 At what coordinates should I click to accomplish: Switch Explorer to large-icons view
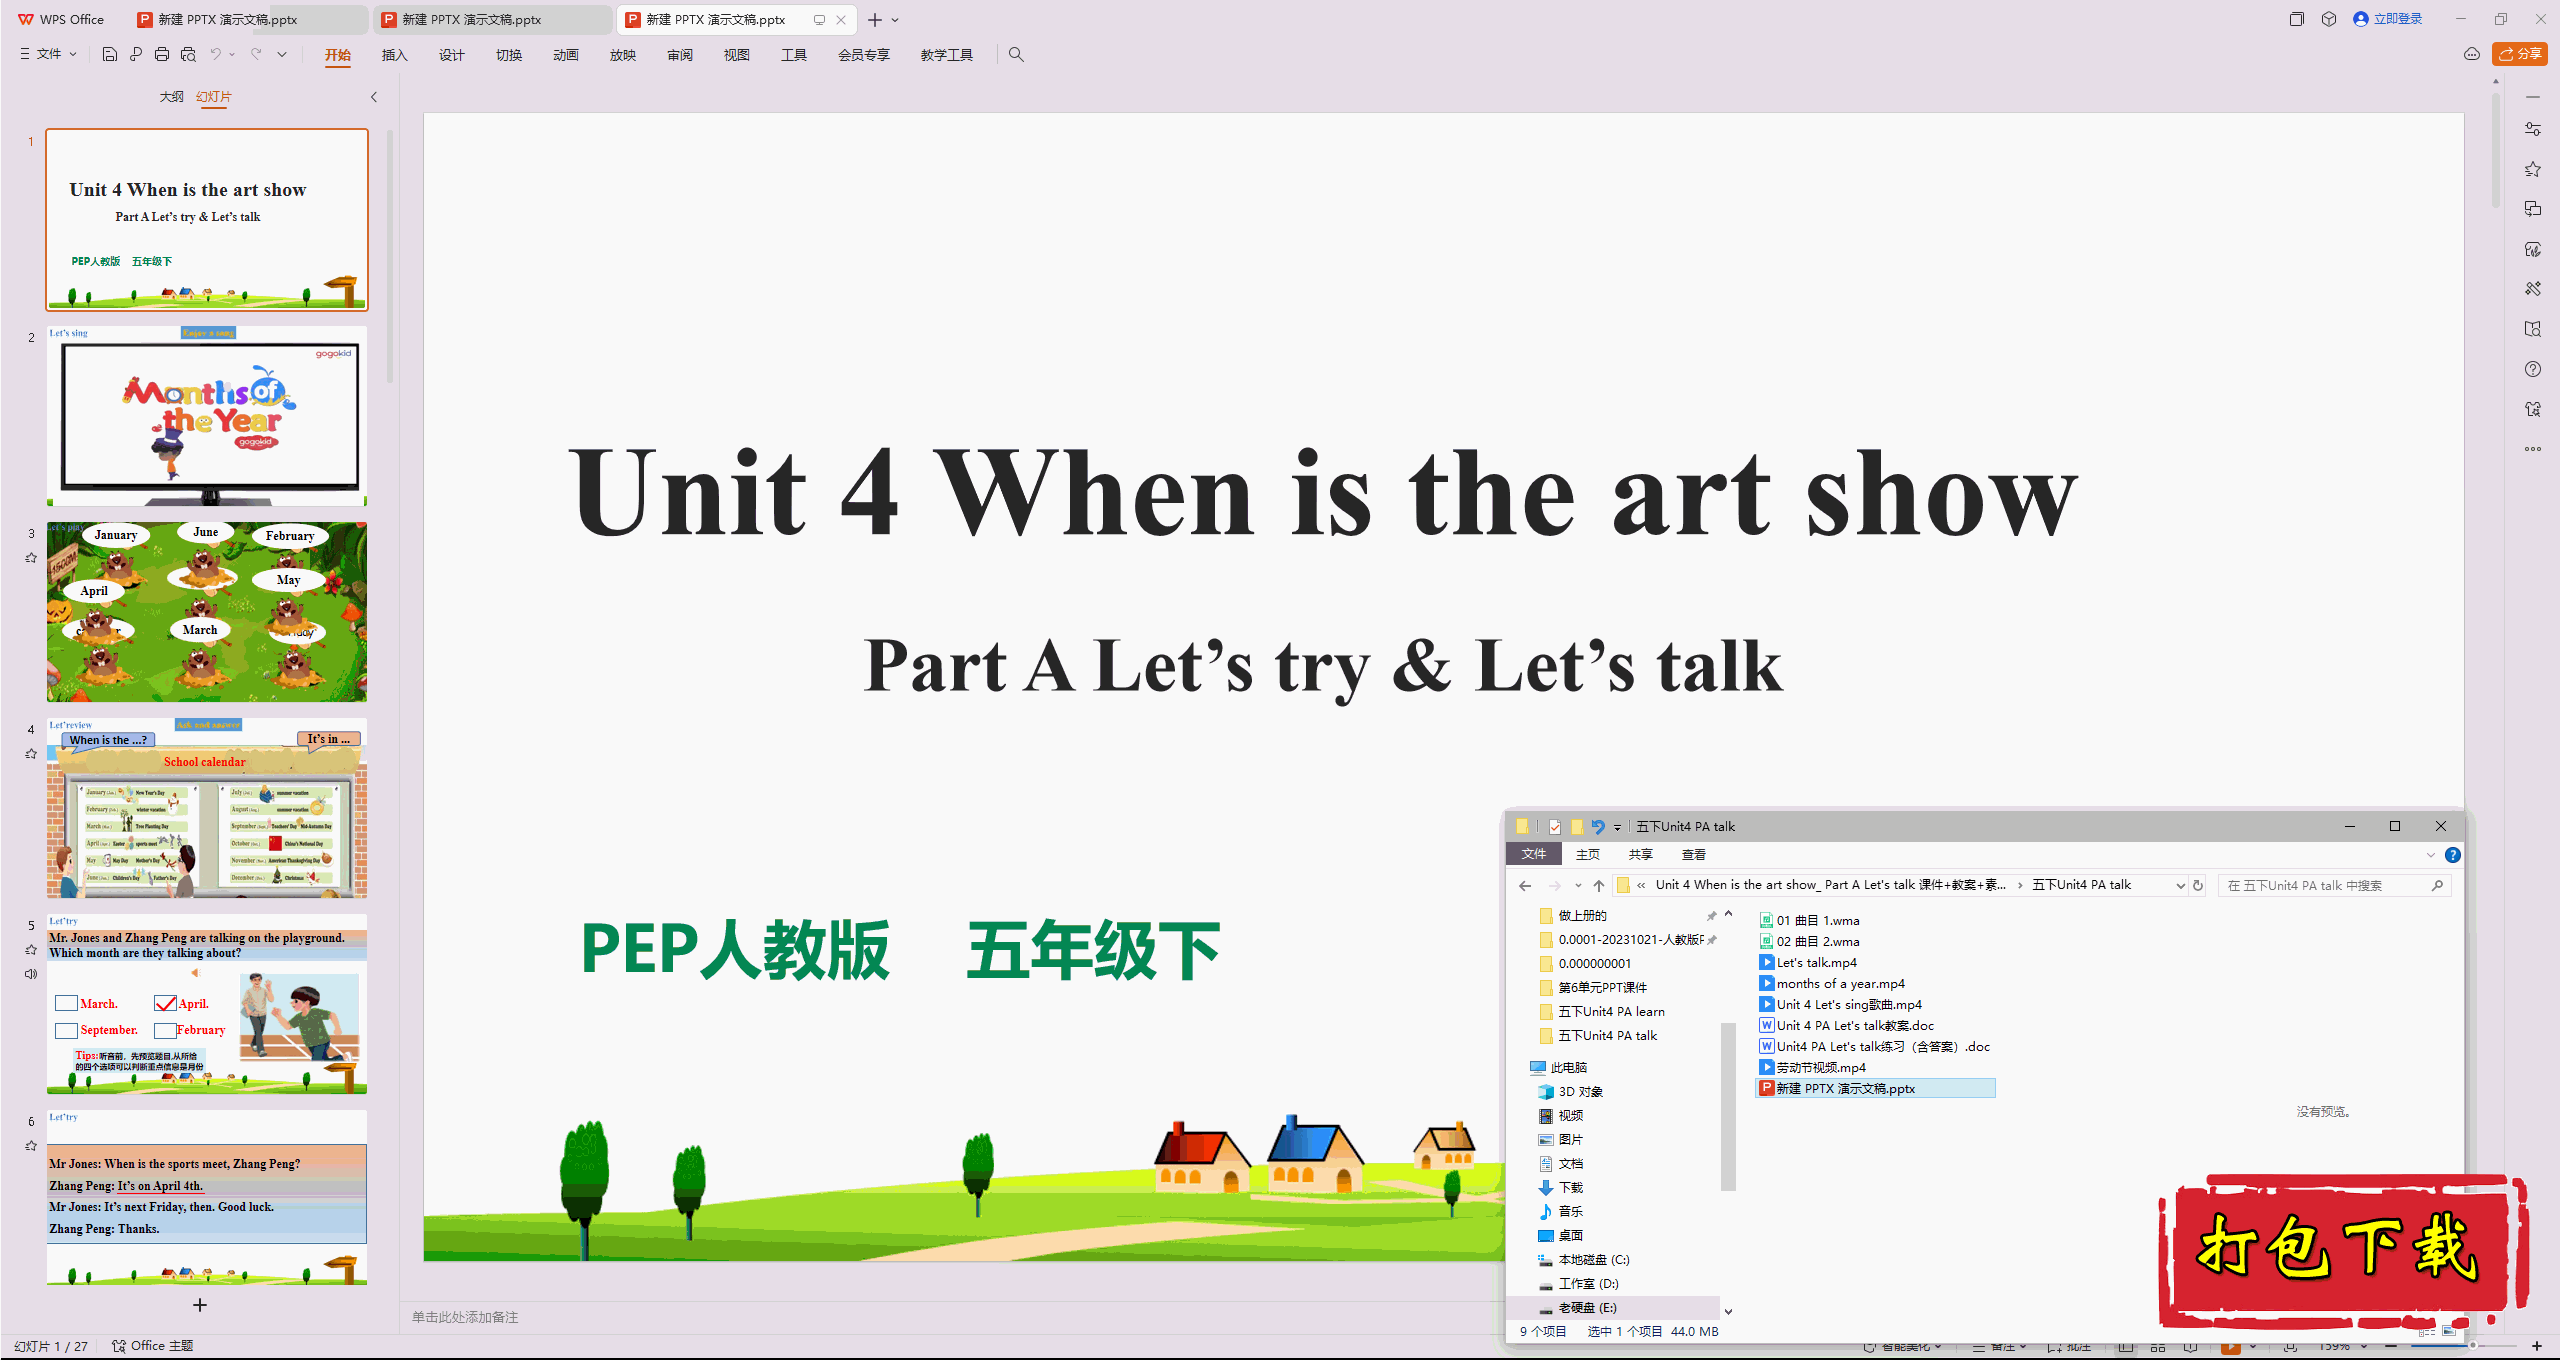[2450, 1331]
